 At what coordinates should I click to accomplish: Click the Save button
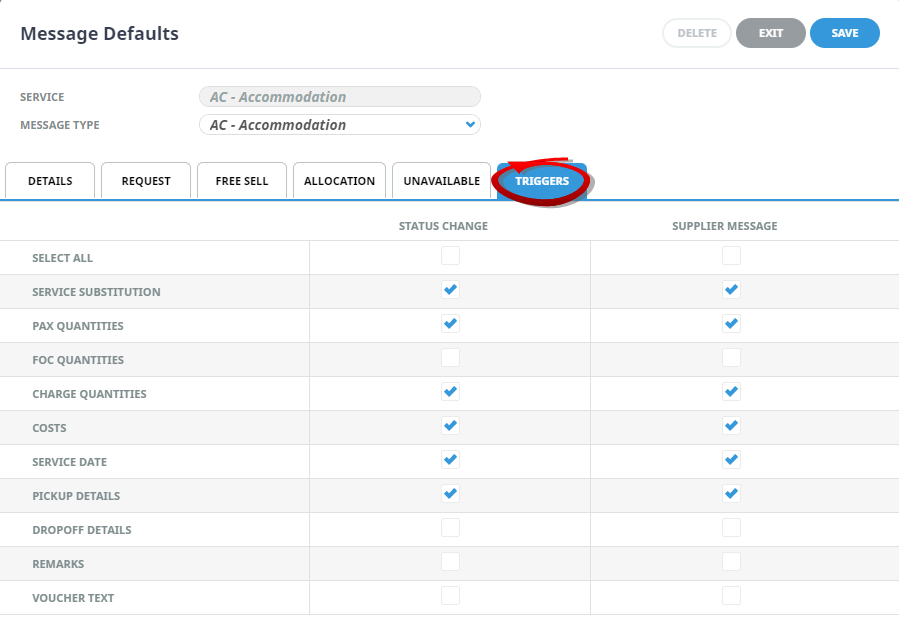(x=844, y=33)
